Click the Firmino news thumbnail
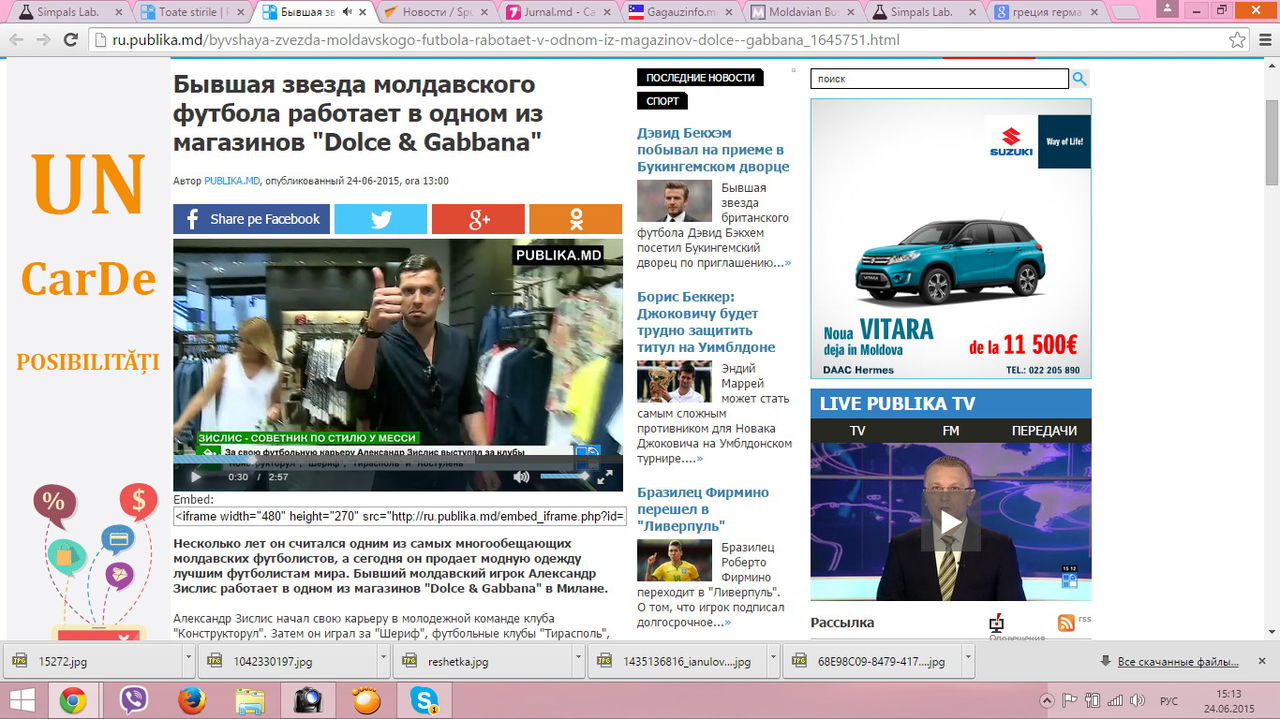Viewport: 1280px width, 719px height. 674,560
